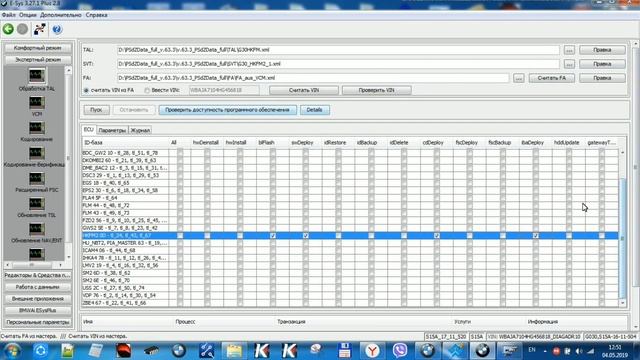Select the 'HU_NBT2, PIA_MASTER 63' row
This screenshot has width=640, height=360.
350,243
